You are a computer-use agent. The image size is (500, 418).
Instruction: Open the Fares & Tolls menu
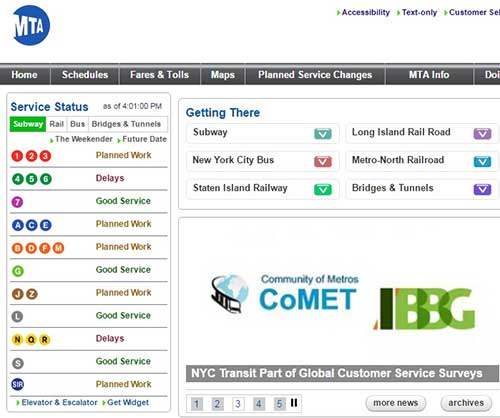(159, 75)
